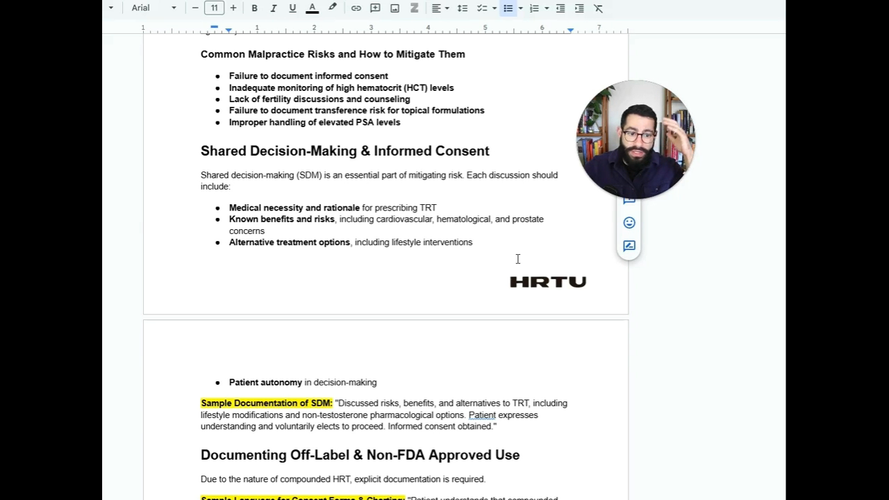Decrease font size with minus button

click(x=195, y=8)
